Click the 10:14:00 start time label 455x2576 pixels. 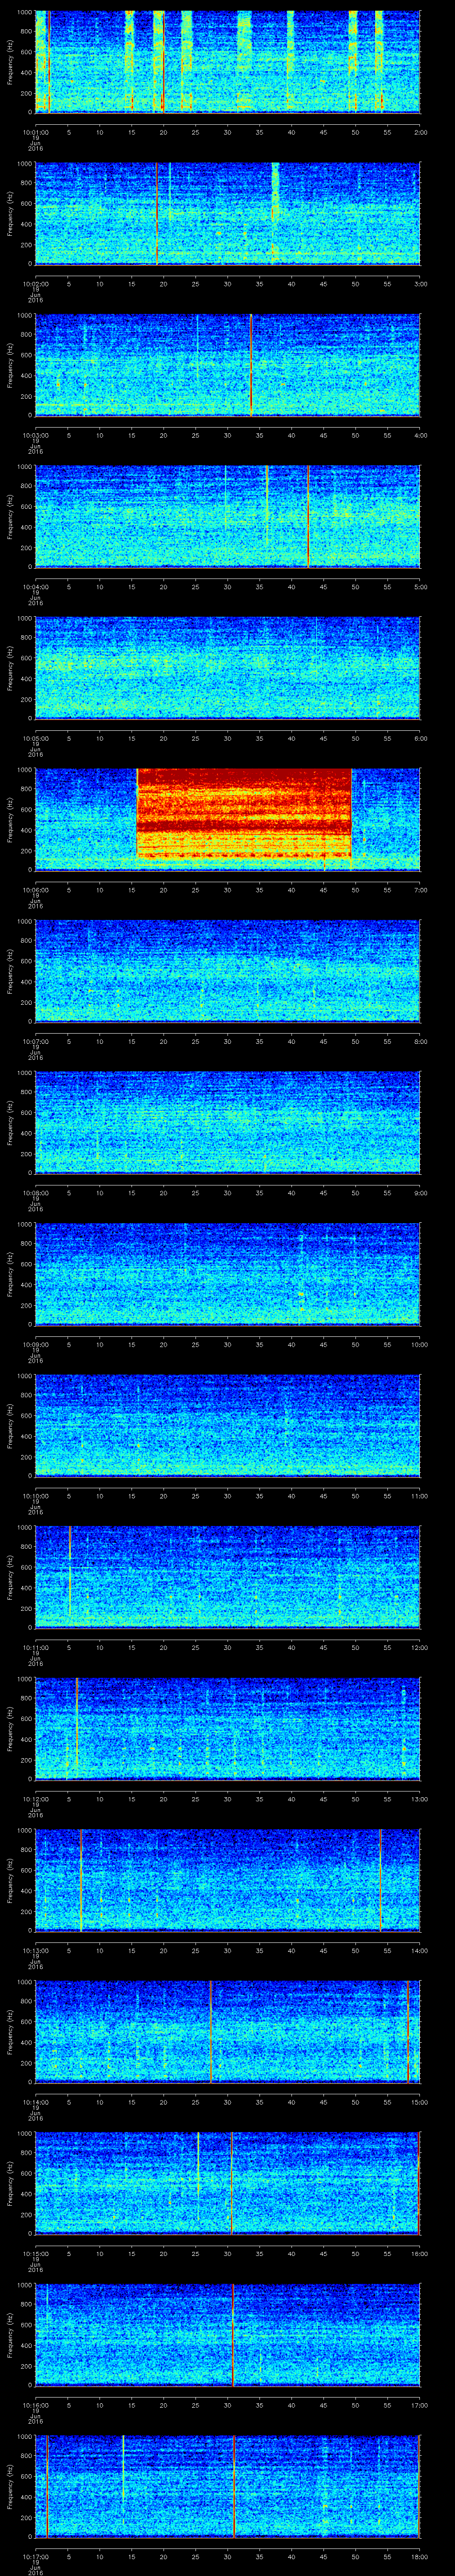click(35, 2101)
